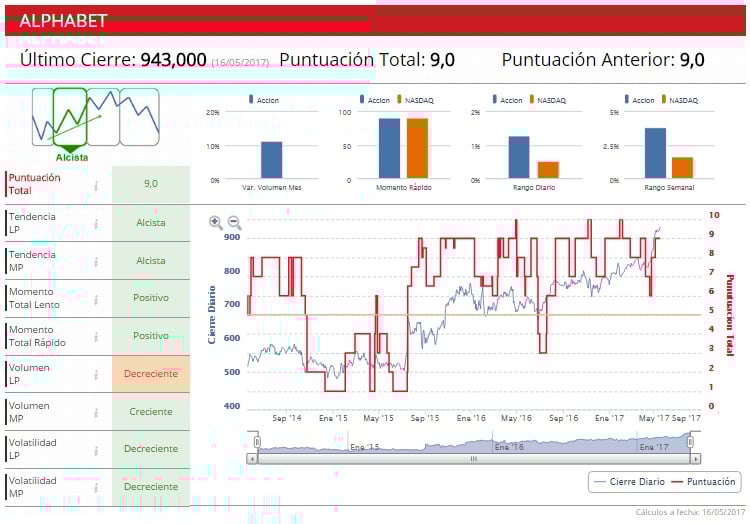Screen dimensions: 750x524
Task: Click blue Accion bar in Rango Diario chart
Action: click(519, 158)
